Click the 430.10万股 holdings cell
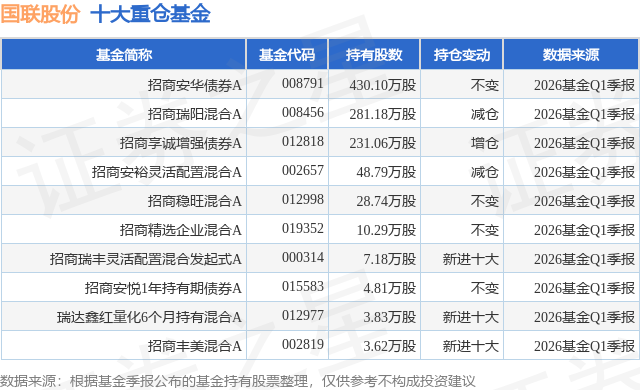This screenshot has width=640, height=390. 382,85
